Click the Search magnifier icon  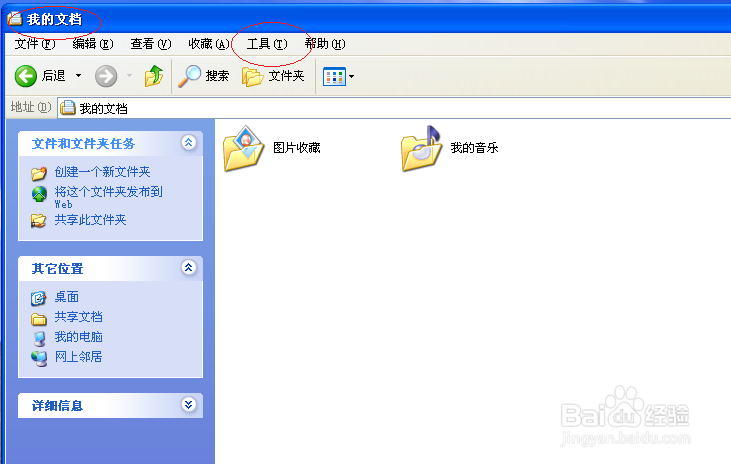(x=190, y=76)
